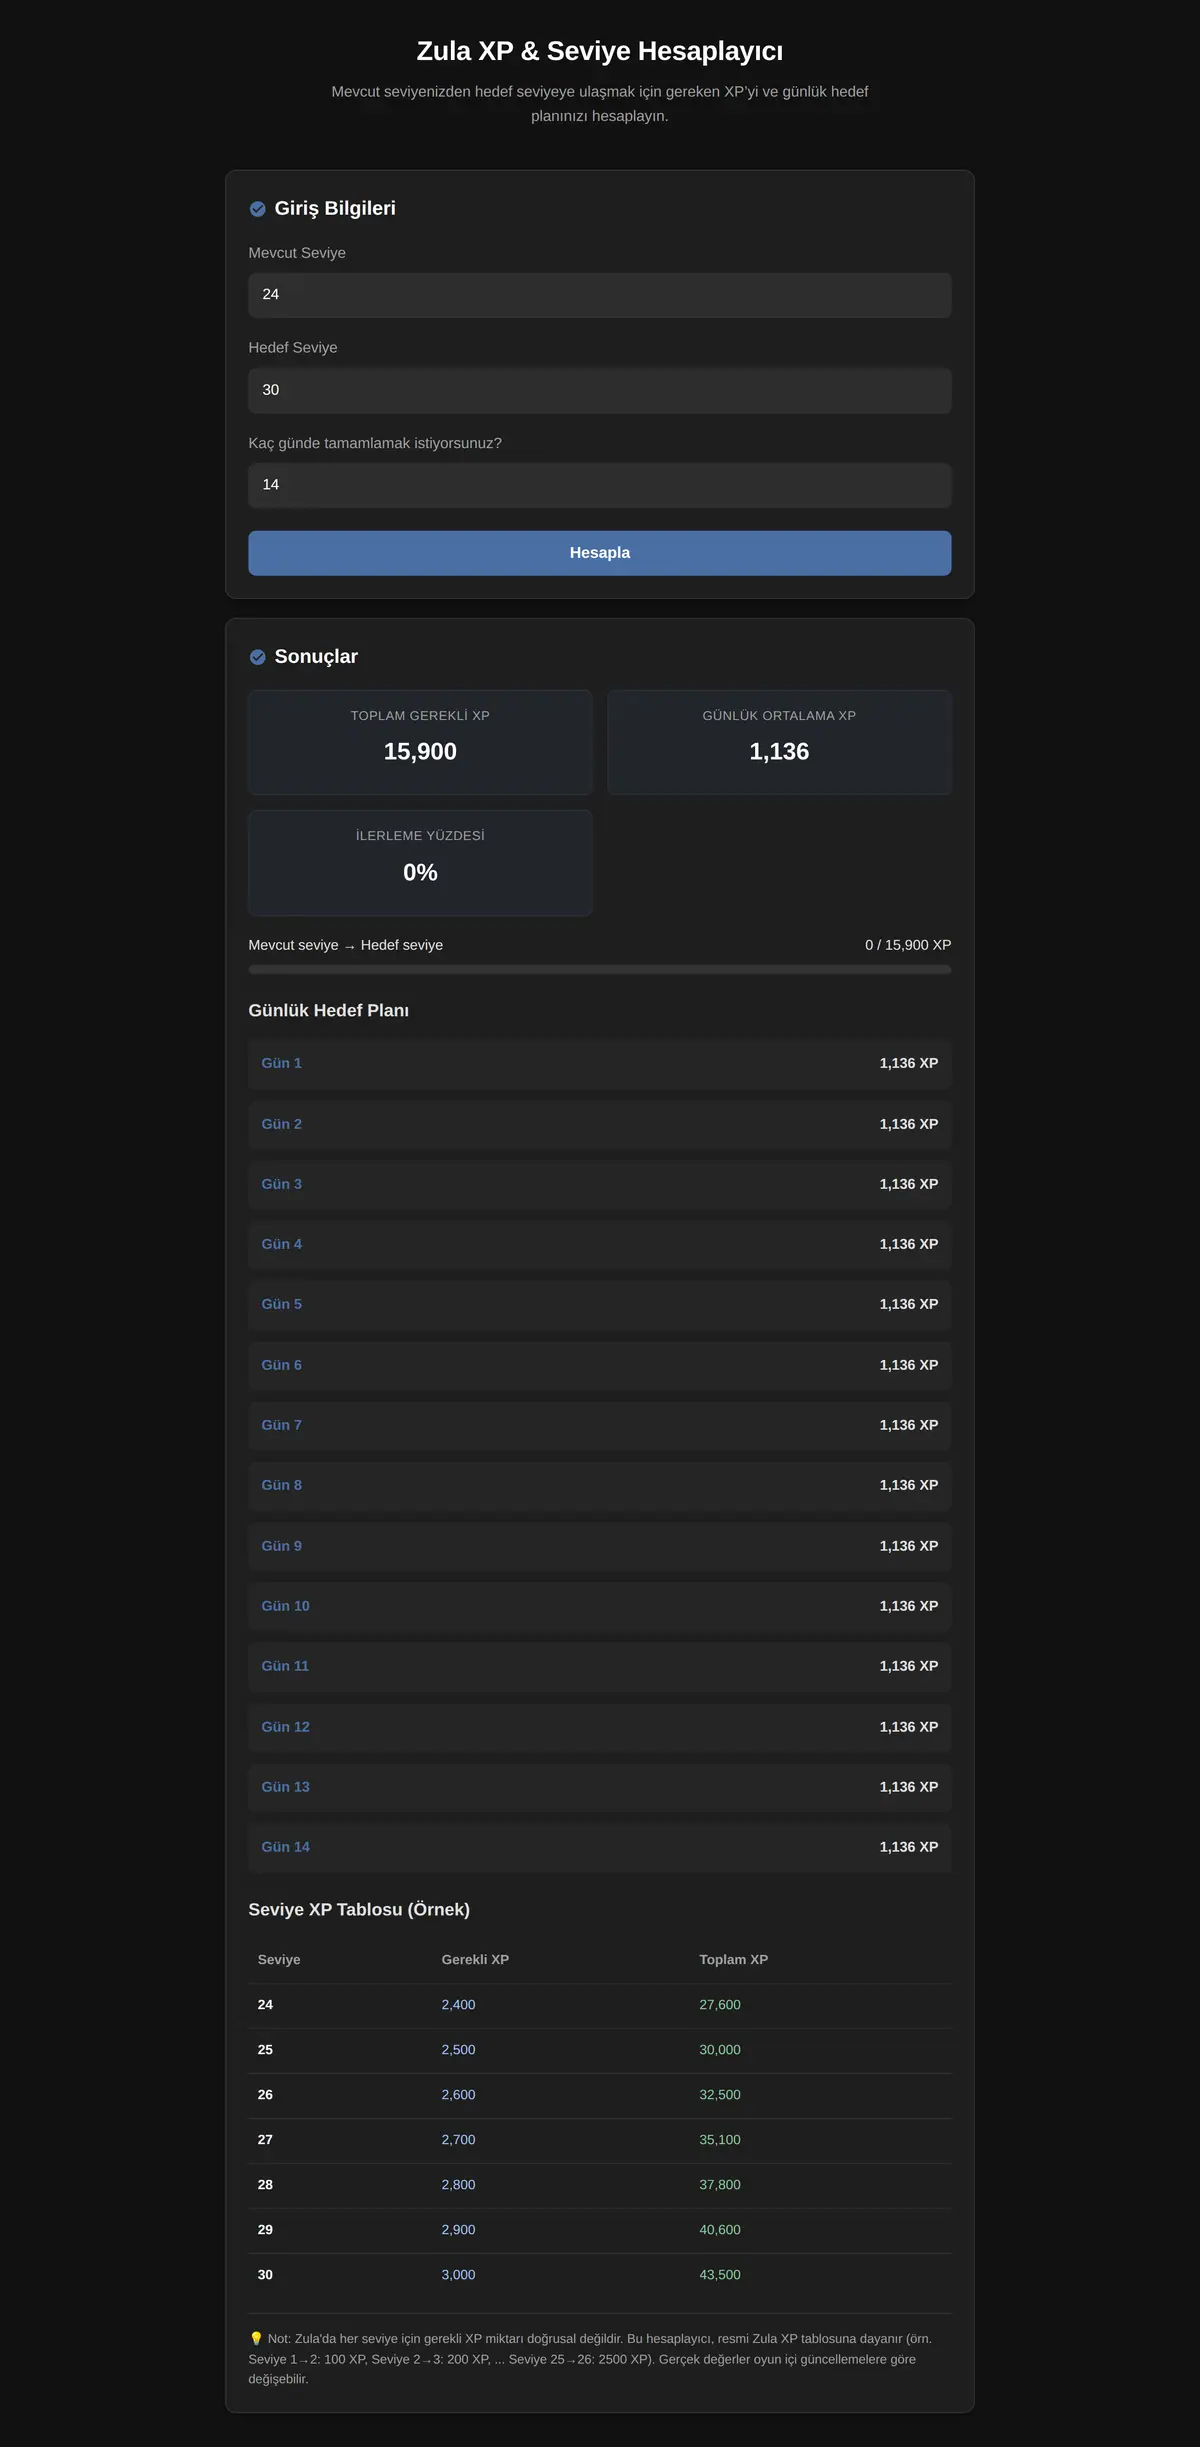Click the 'Günlük Hedef Planı' heading
1200x2447 pixels.
coord(329,1011)
